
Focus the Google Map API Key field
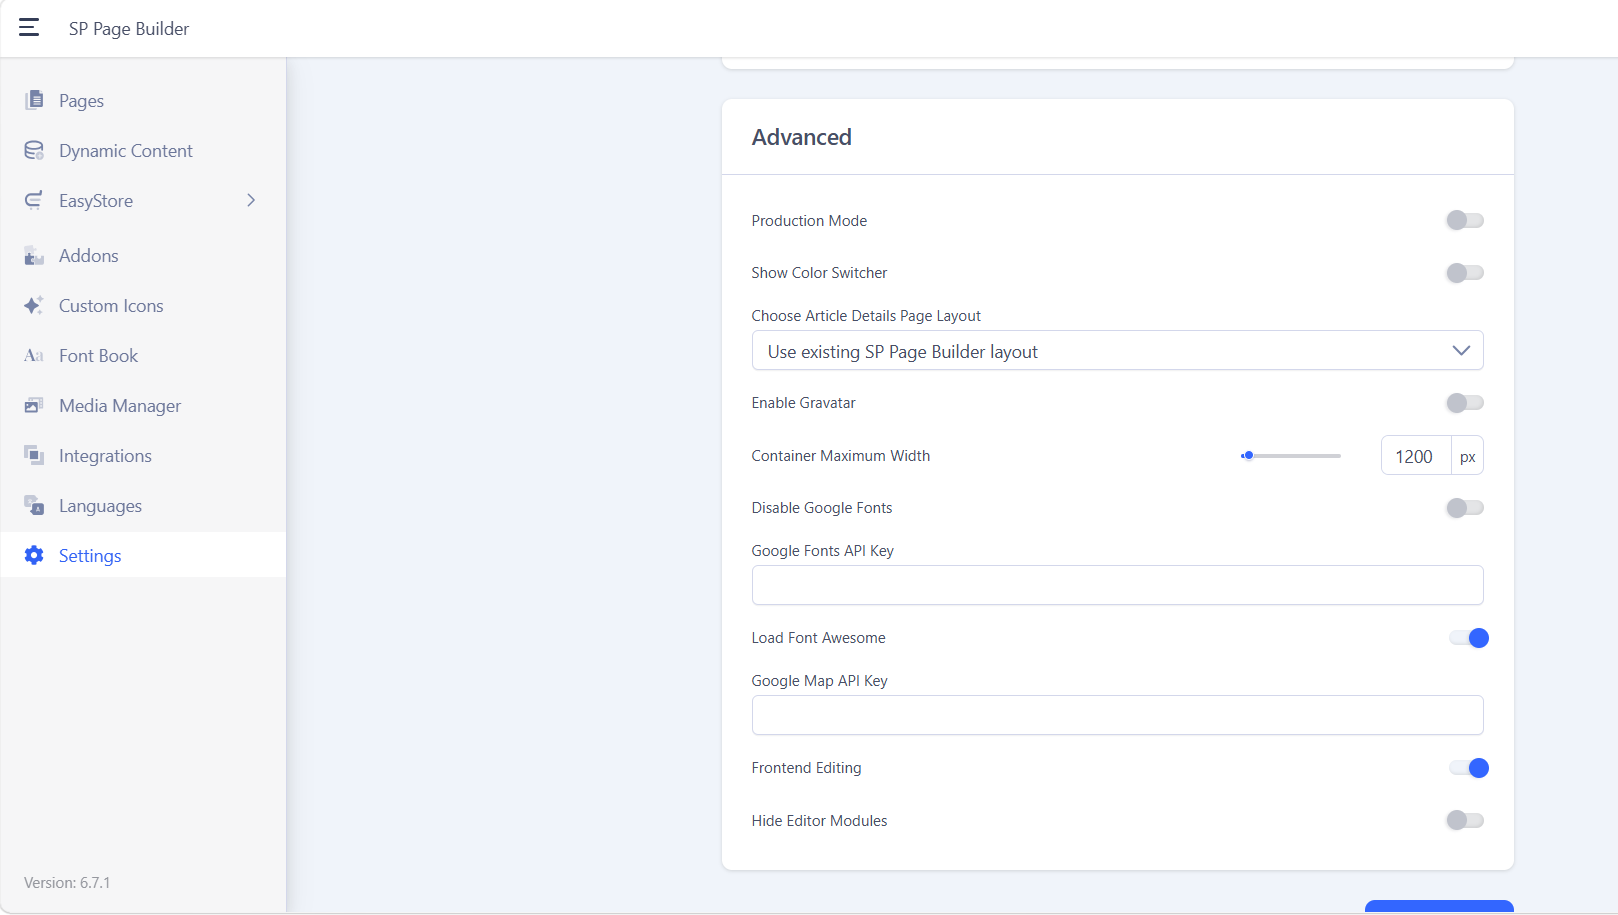(x=1117, y=715)
